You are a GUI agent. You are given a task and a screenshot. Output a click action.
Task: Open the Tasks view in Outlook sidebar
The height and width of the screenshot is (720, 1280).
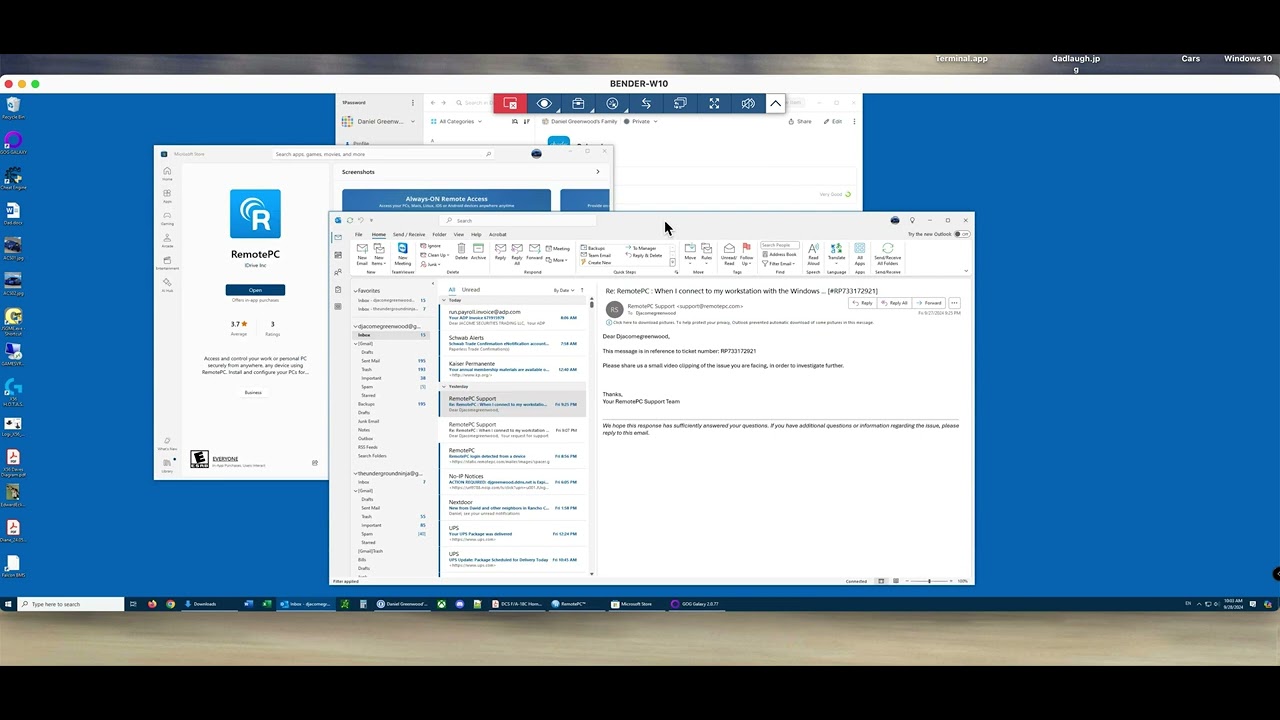point(338,289)
